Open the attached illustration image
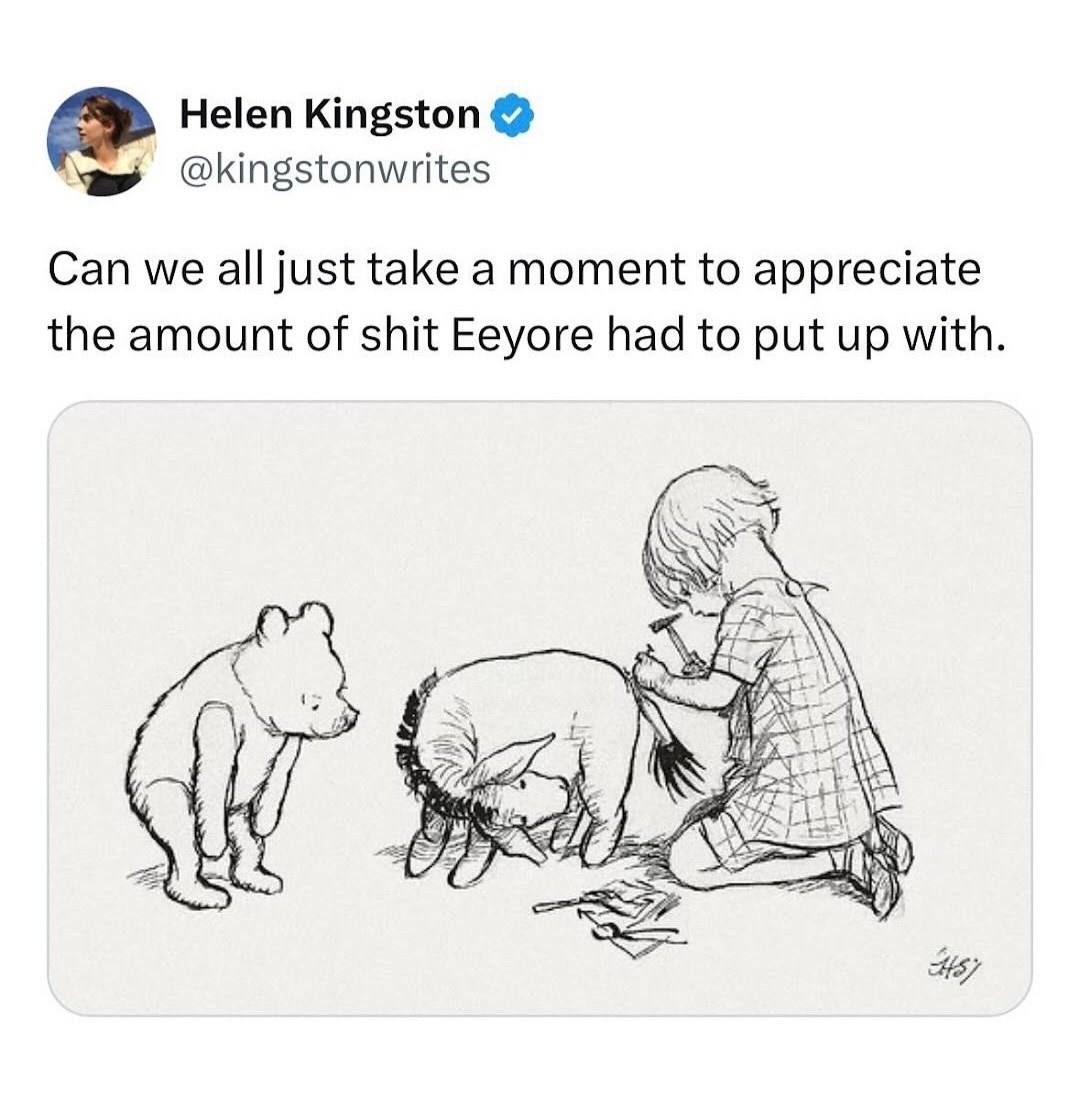 [540, 708]
